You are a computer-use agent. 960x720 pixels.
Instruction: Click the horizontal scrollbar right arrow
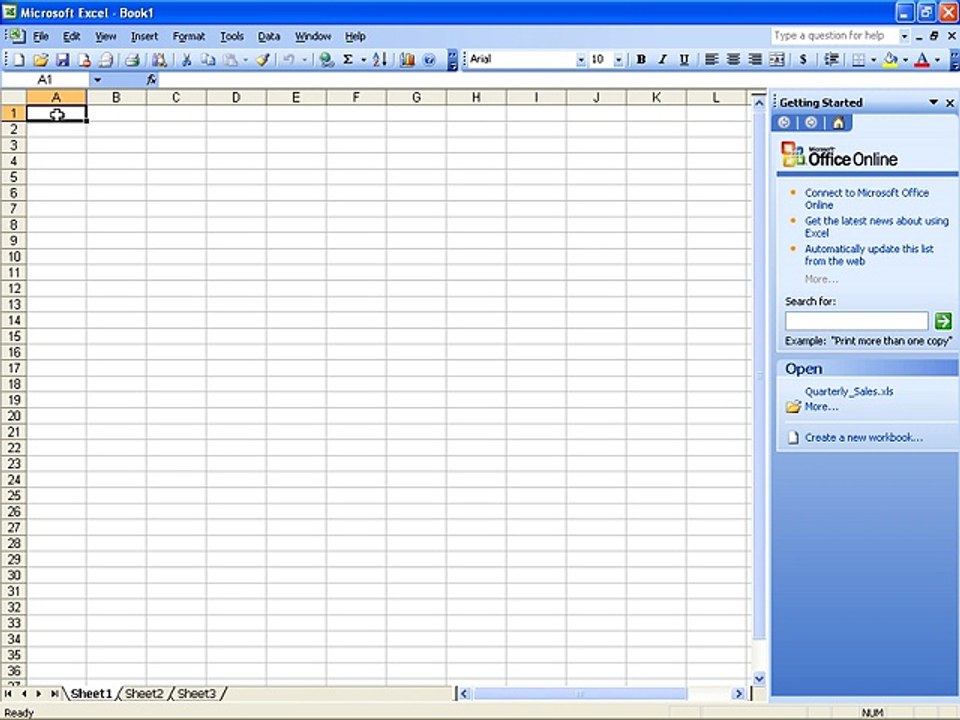[x=738, y=694]
